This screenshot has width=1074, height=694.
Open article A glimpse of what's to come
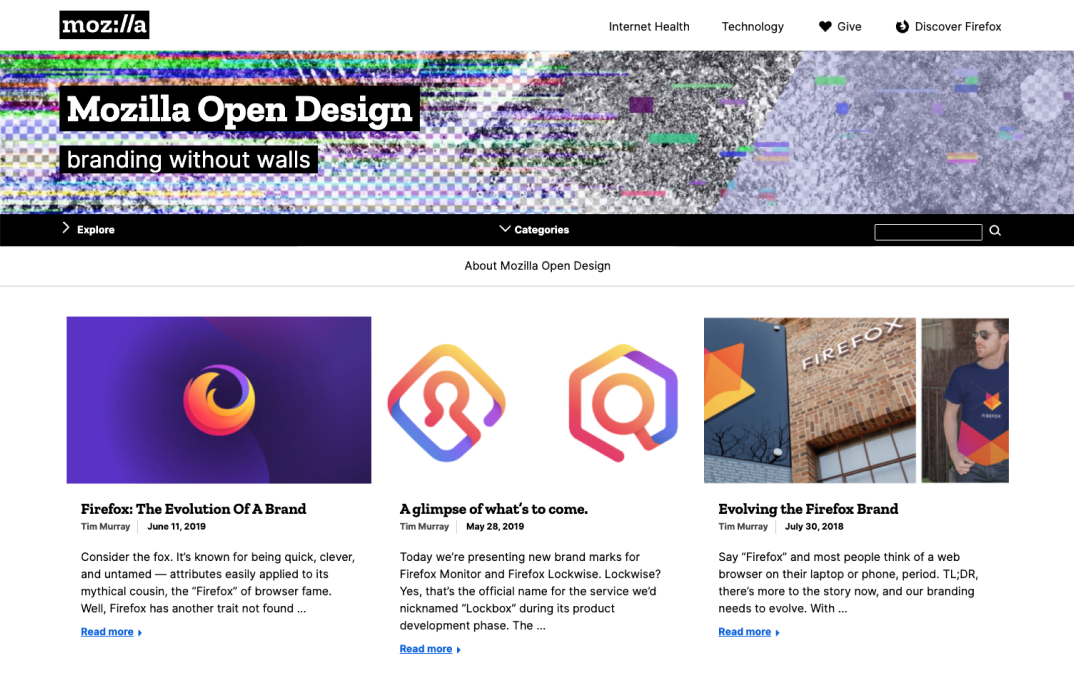(x=493, y=509)
